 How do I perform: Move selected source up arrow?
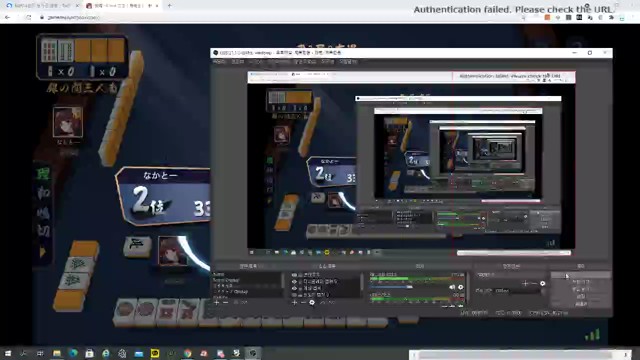coord(322,302)
